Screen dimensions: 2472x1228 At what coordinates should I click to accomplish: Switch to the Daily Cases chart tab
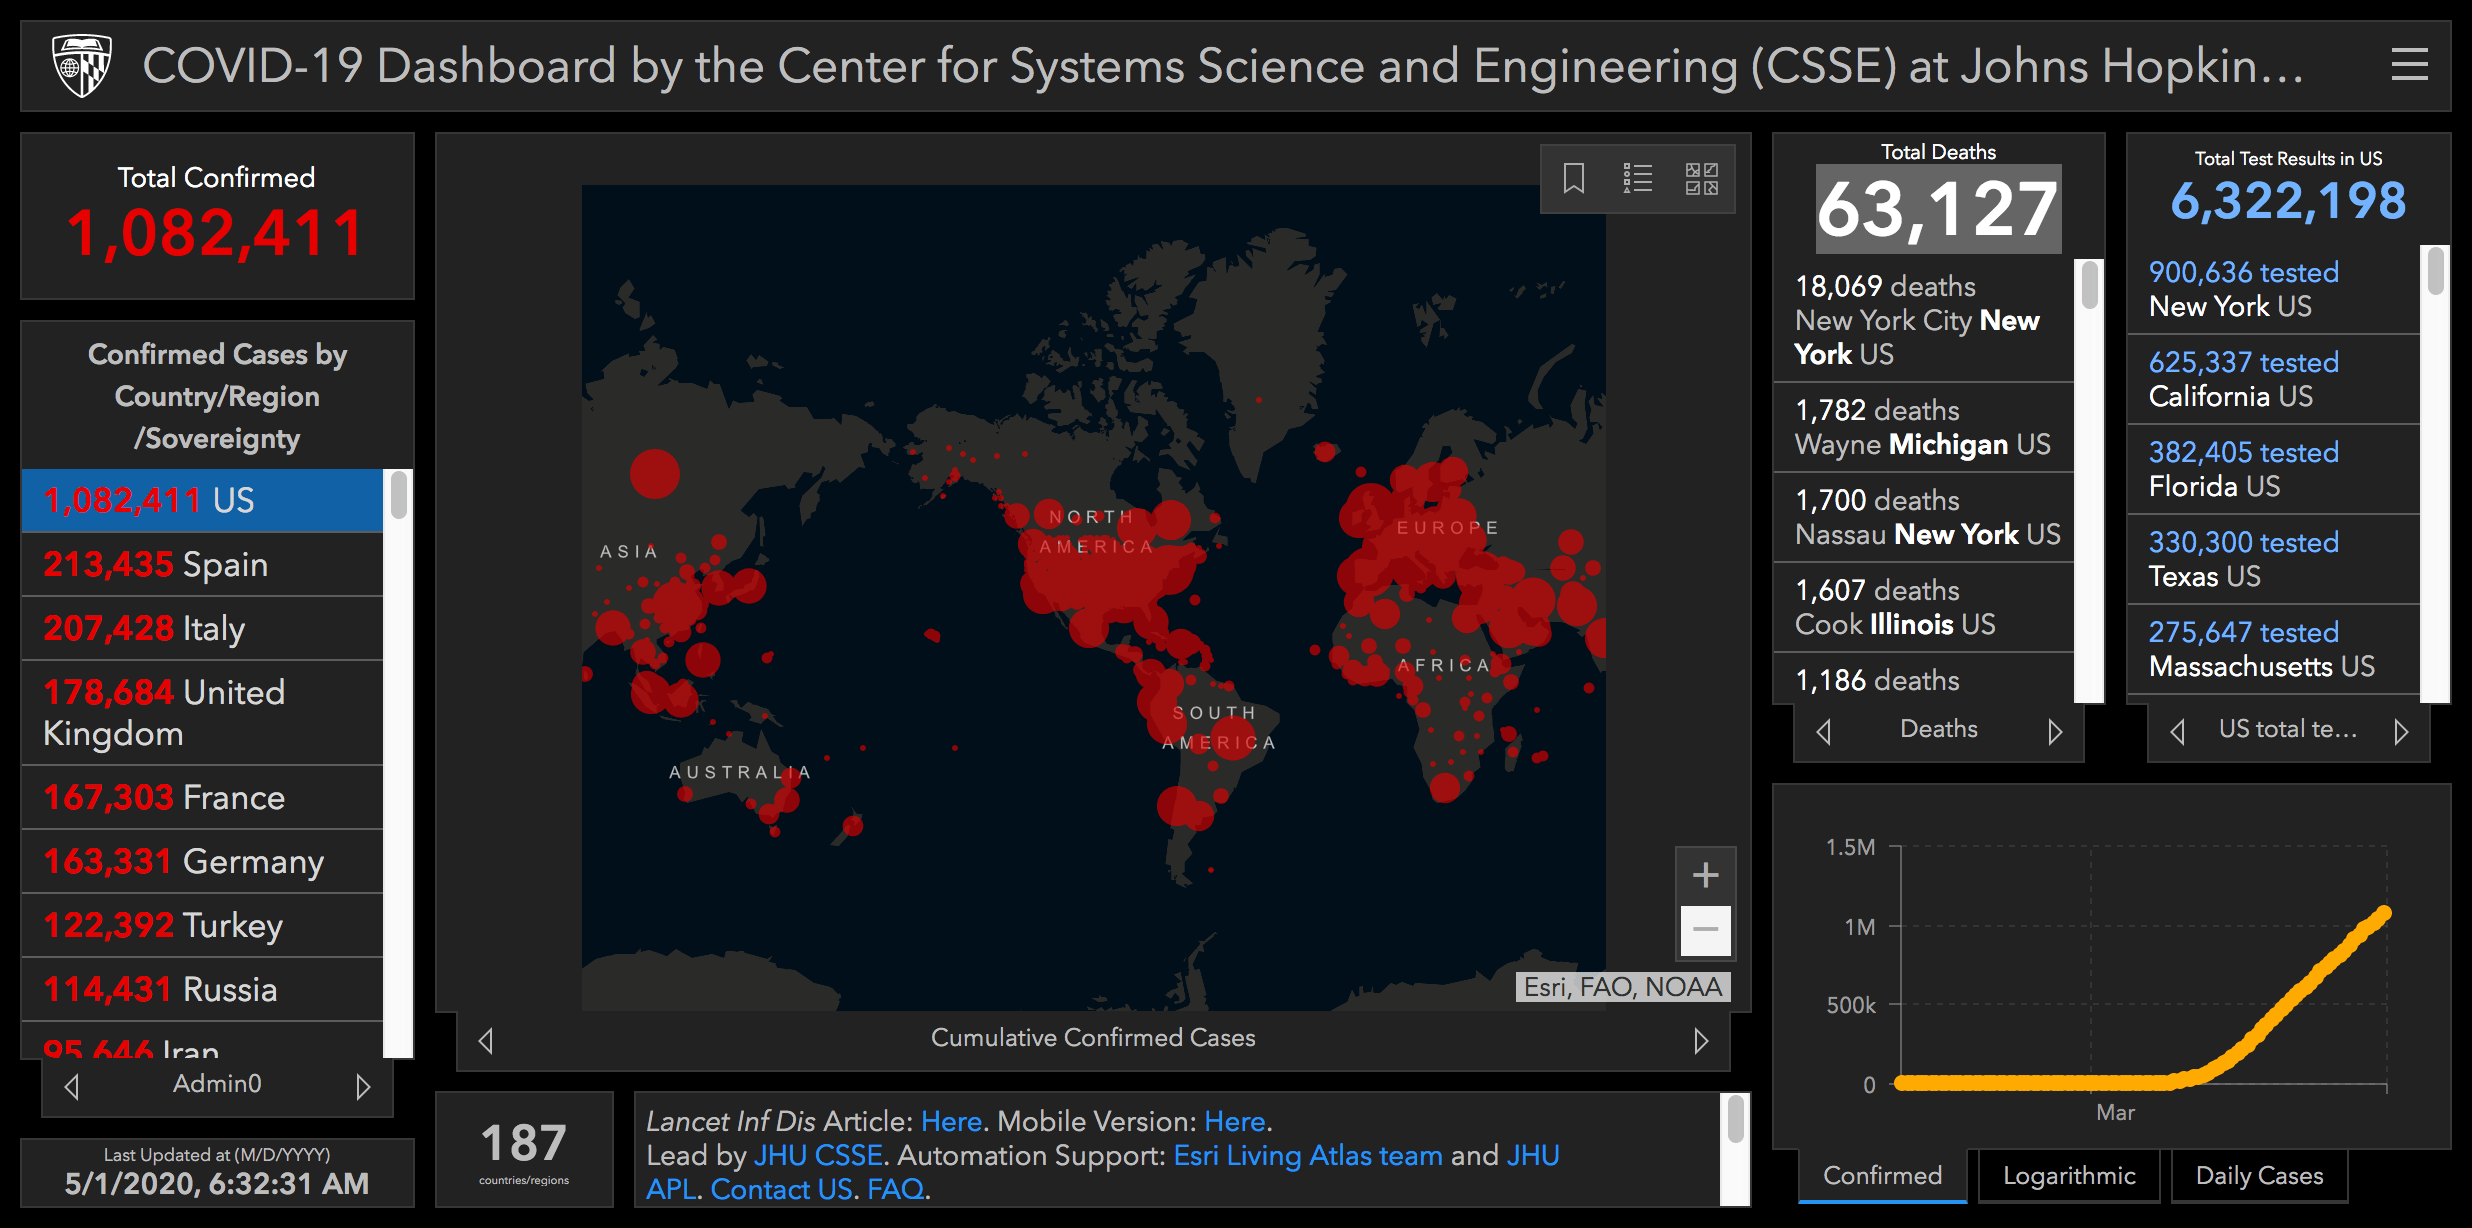[x=2259, y=1176]
